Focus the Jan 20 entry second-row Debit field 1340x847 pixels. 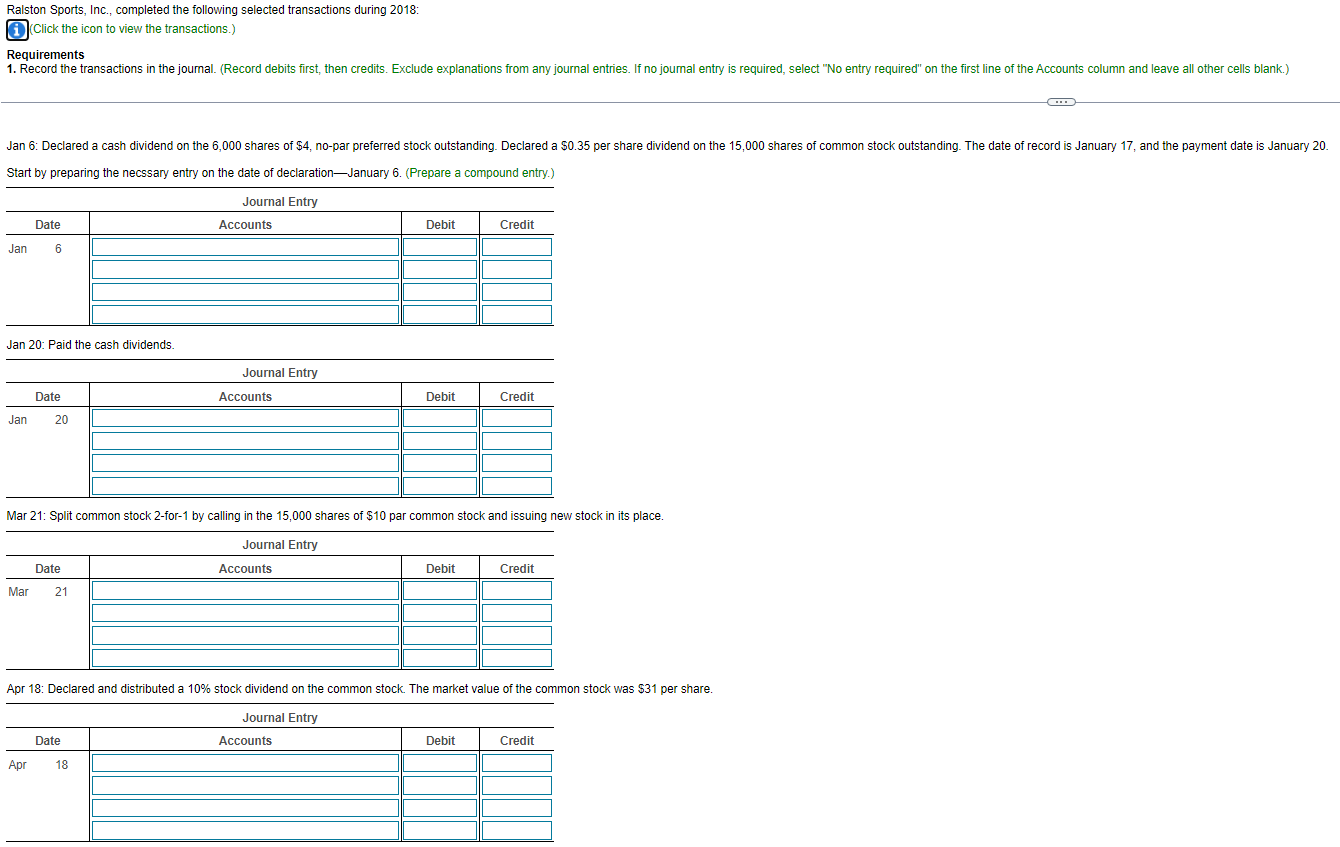[x=440, y=441]
